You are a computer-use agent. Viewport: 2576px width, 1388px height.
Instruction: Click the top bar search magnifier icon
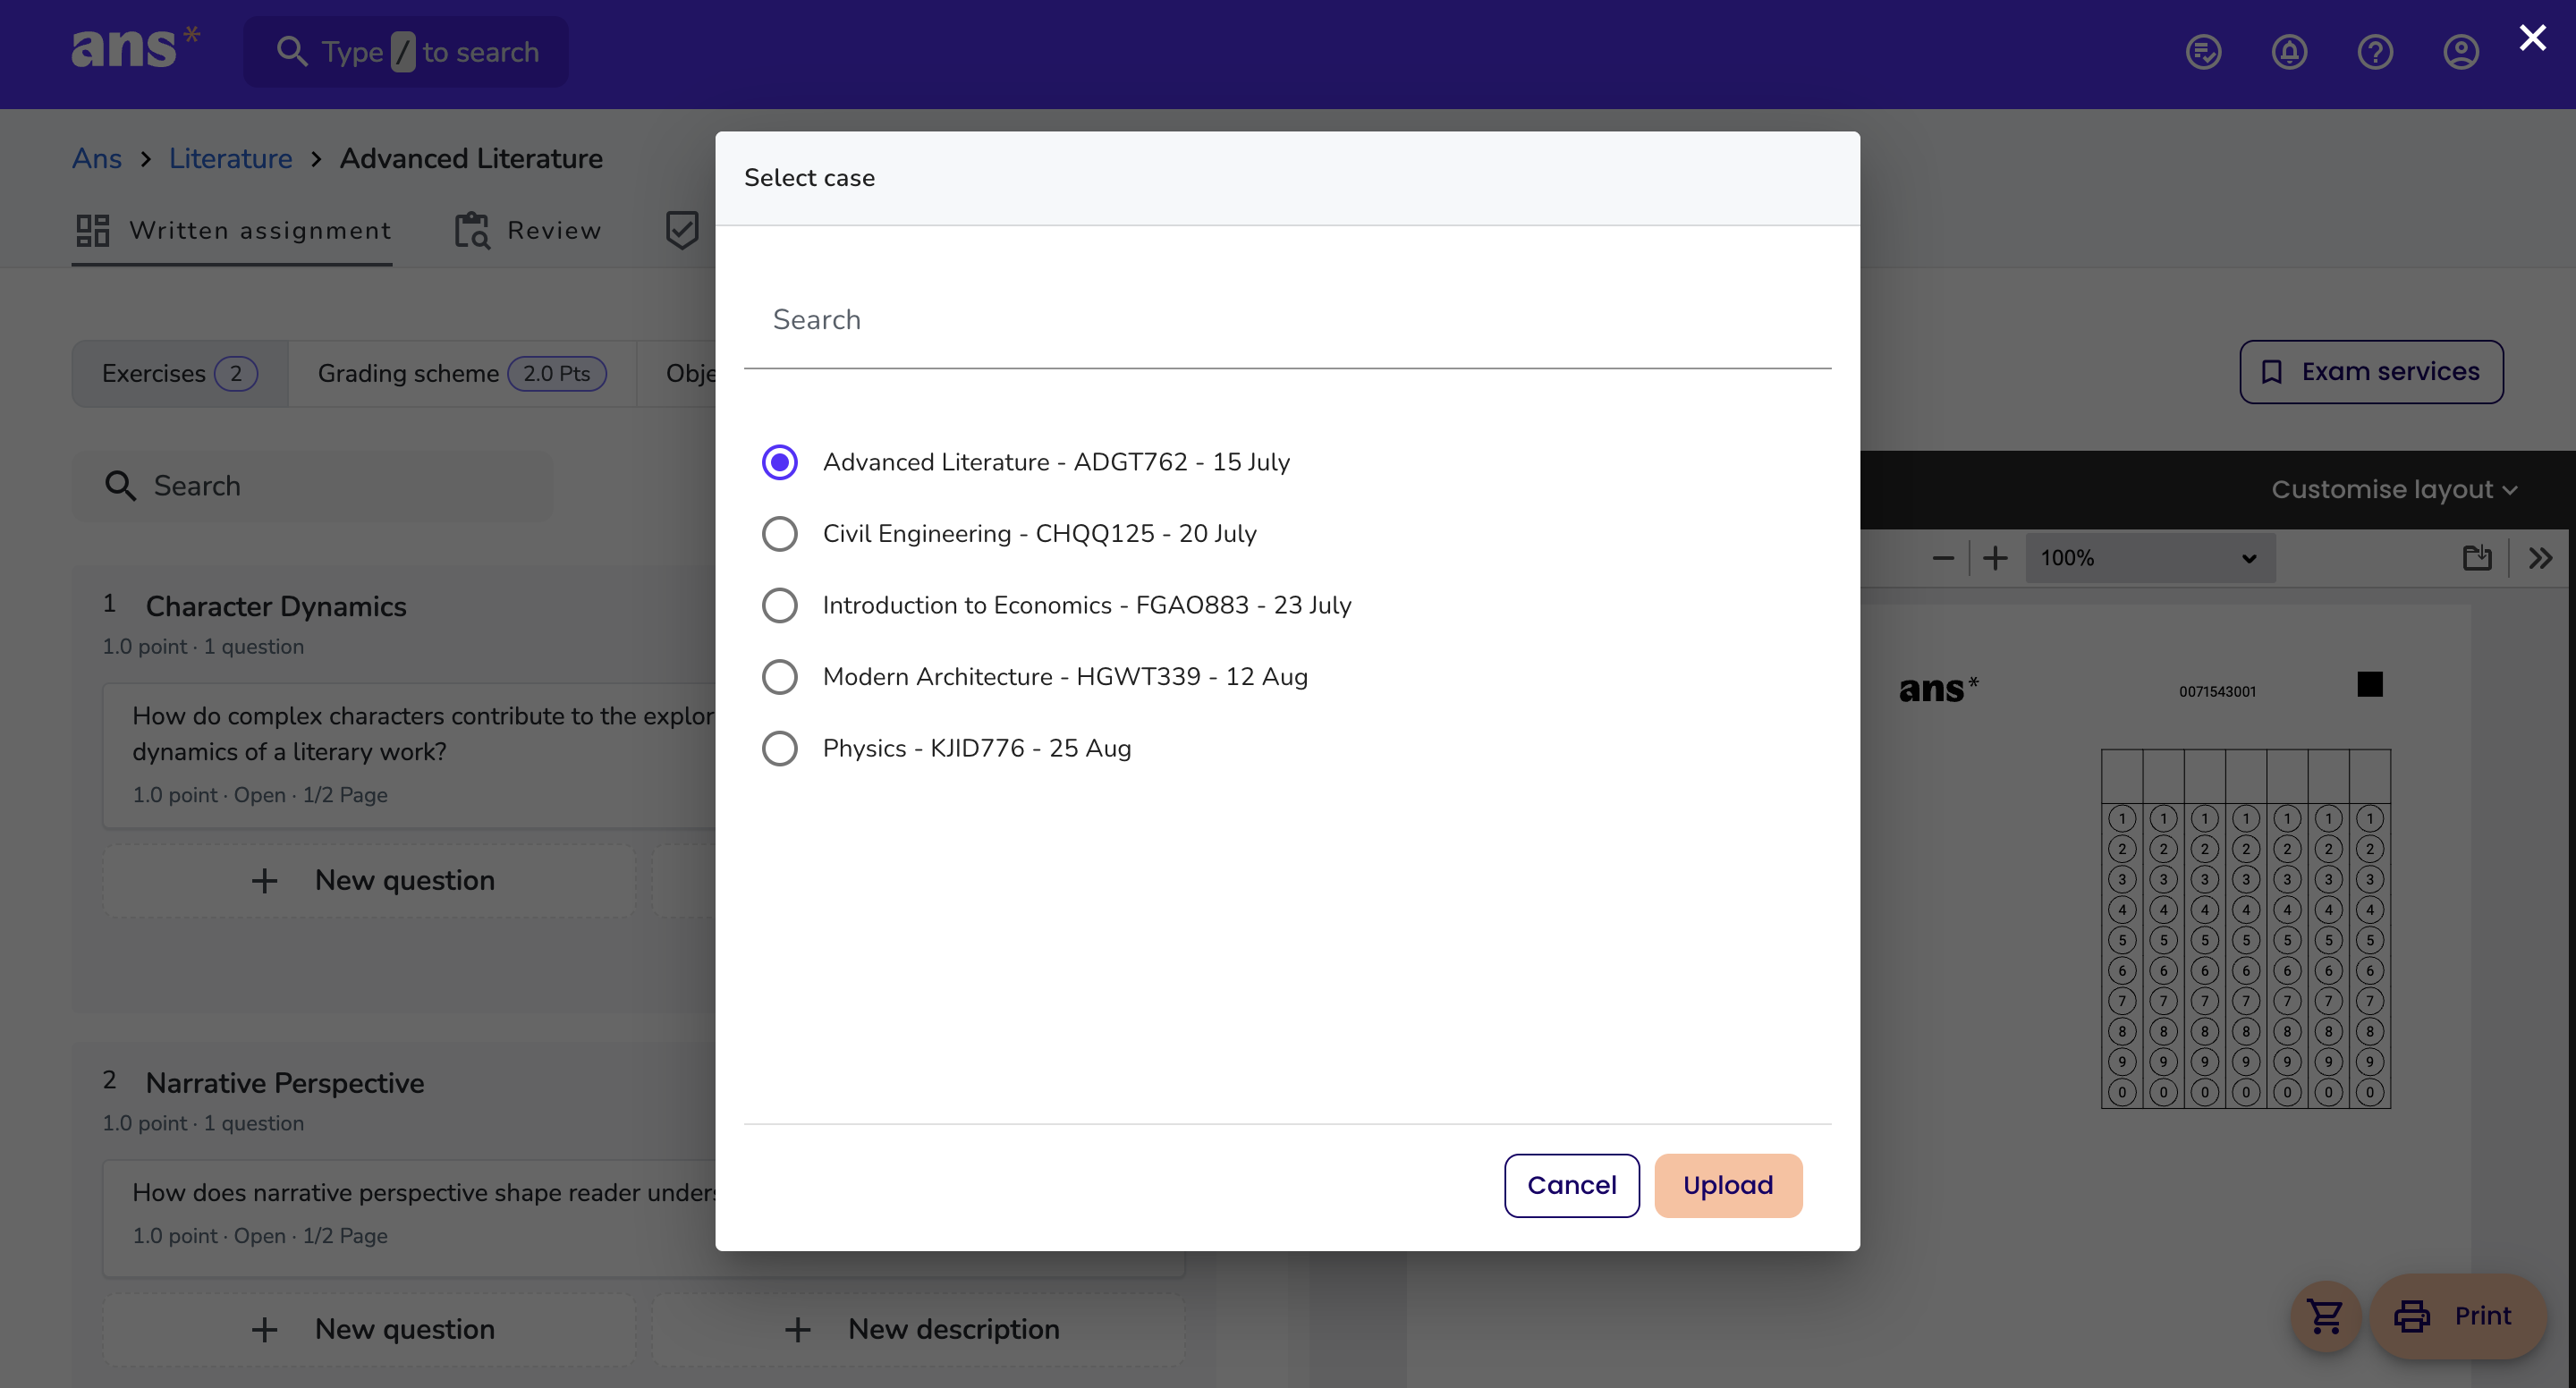[291, 52]
